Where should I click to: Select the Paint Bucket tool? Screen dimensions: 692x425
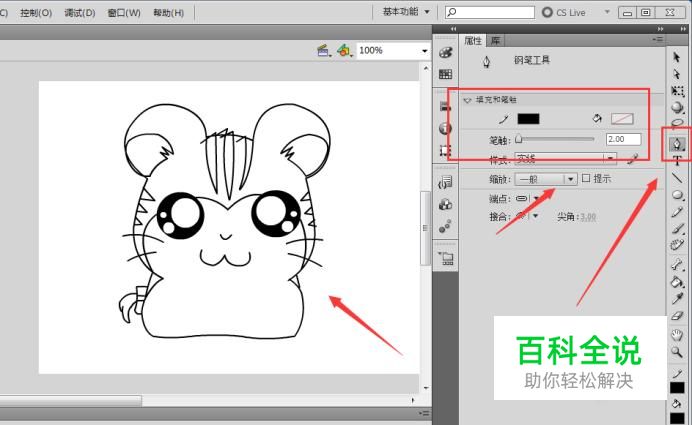tap(677, 282)
